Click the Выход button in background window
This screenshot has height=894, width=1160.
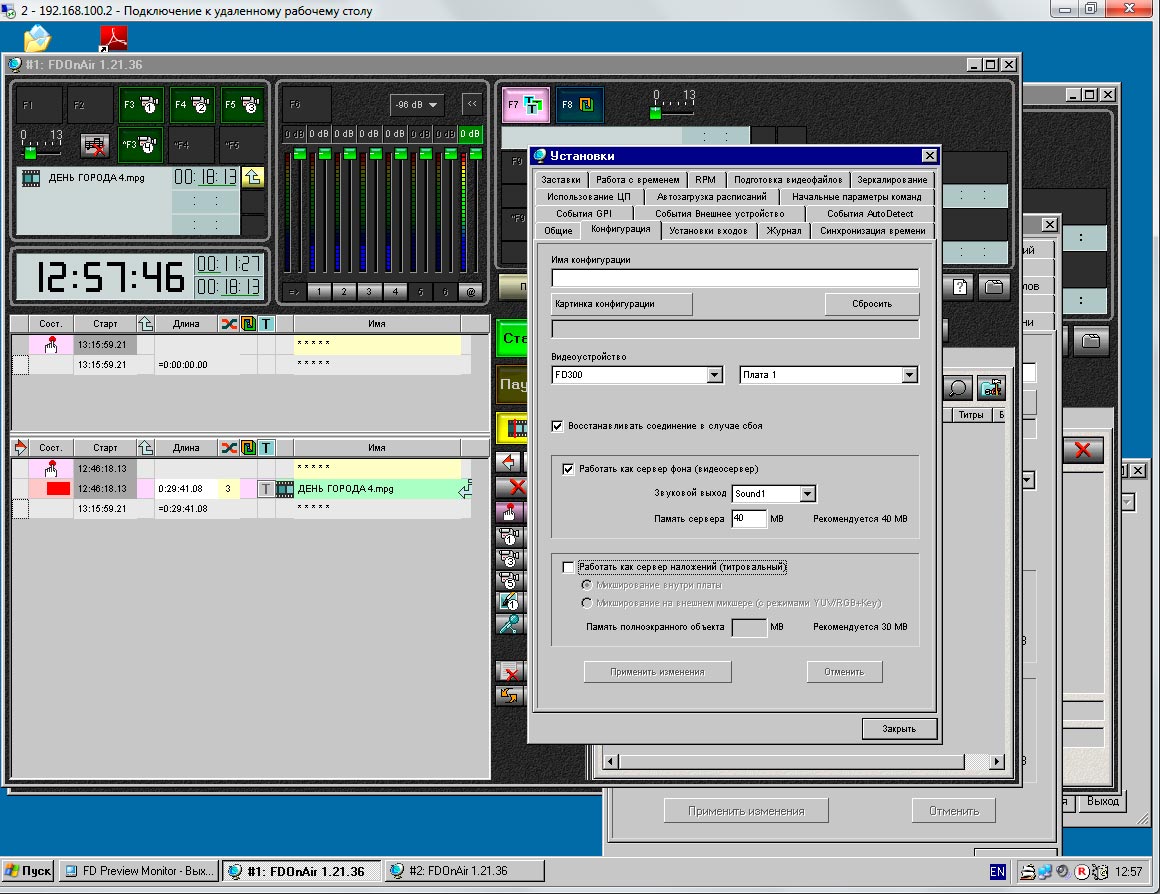[x=1102, y=801]
